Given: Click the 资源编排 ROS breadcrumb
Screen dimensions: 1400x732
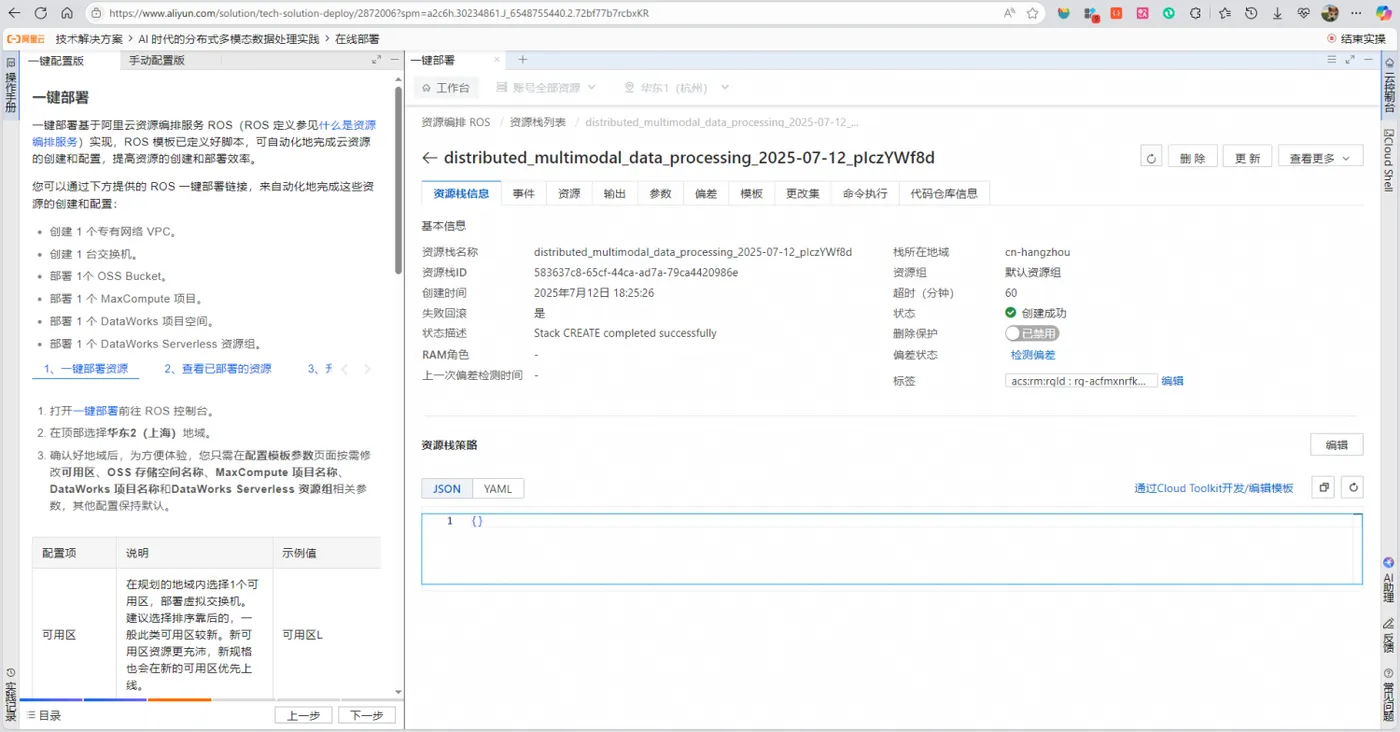Looking at the screenshot, I should (x=456, y=122).
